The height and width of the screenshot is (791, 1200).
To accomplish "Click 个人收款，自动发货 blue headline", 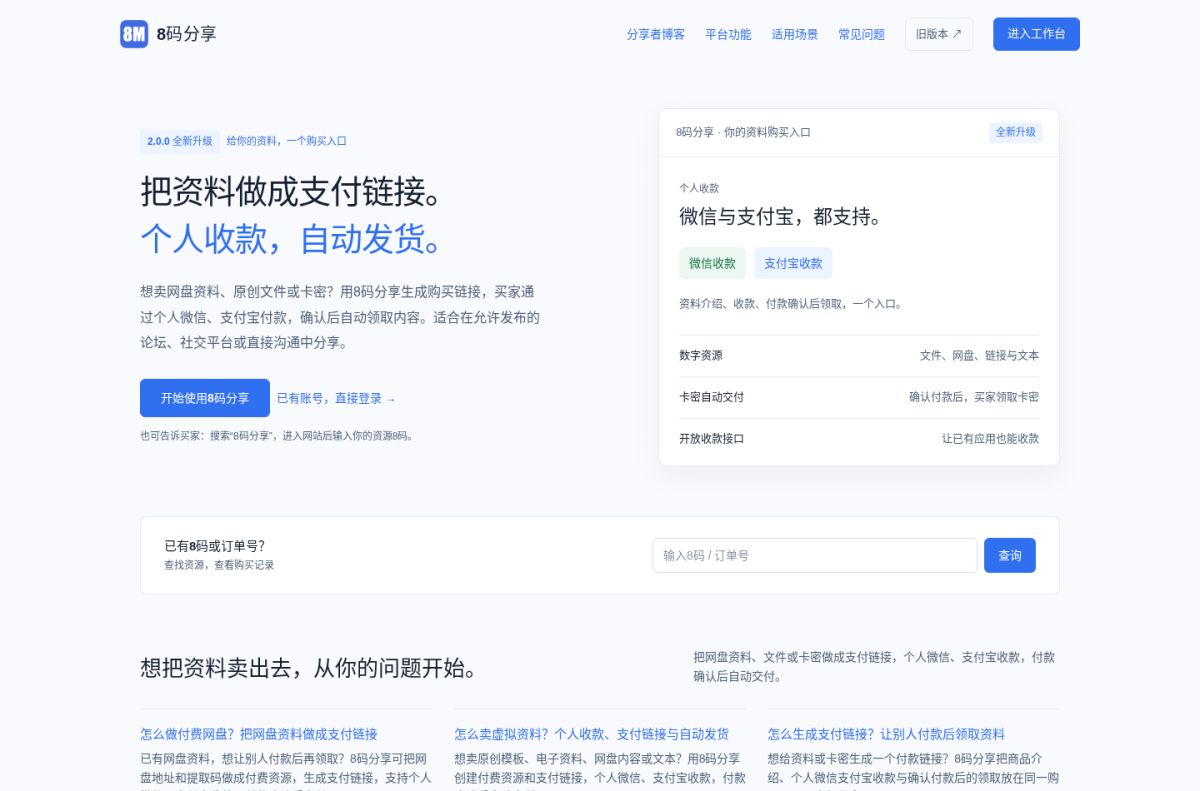I will (291, 239).
